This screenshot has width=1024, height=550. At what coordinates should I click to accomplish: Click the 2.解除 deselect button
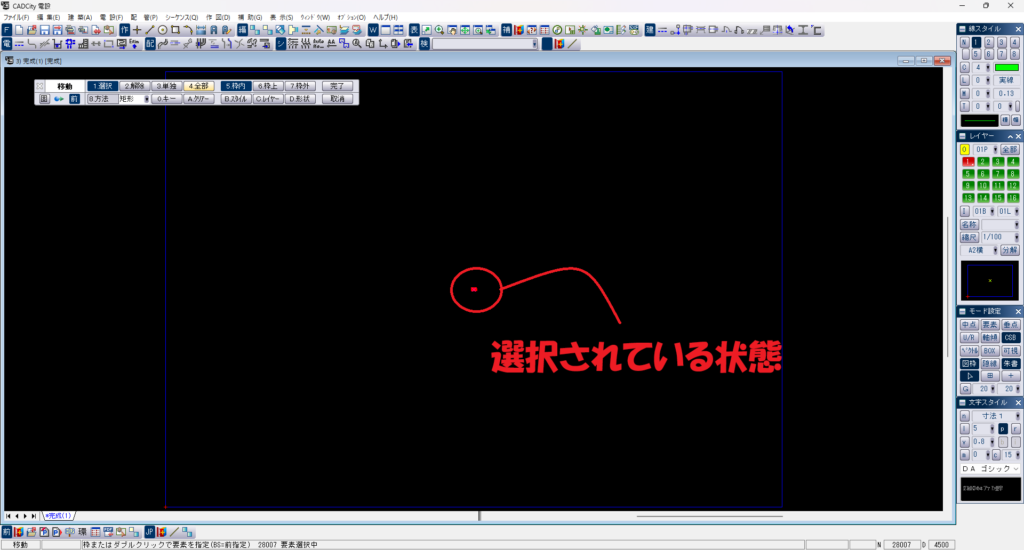134,86
